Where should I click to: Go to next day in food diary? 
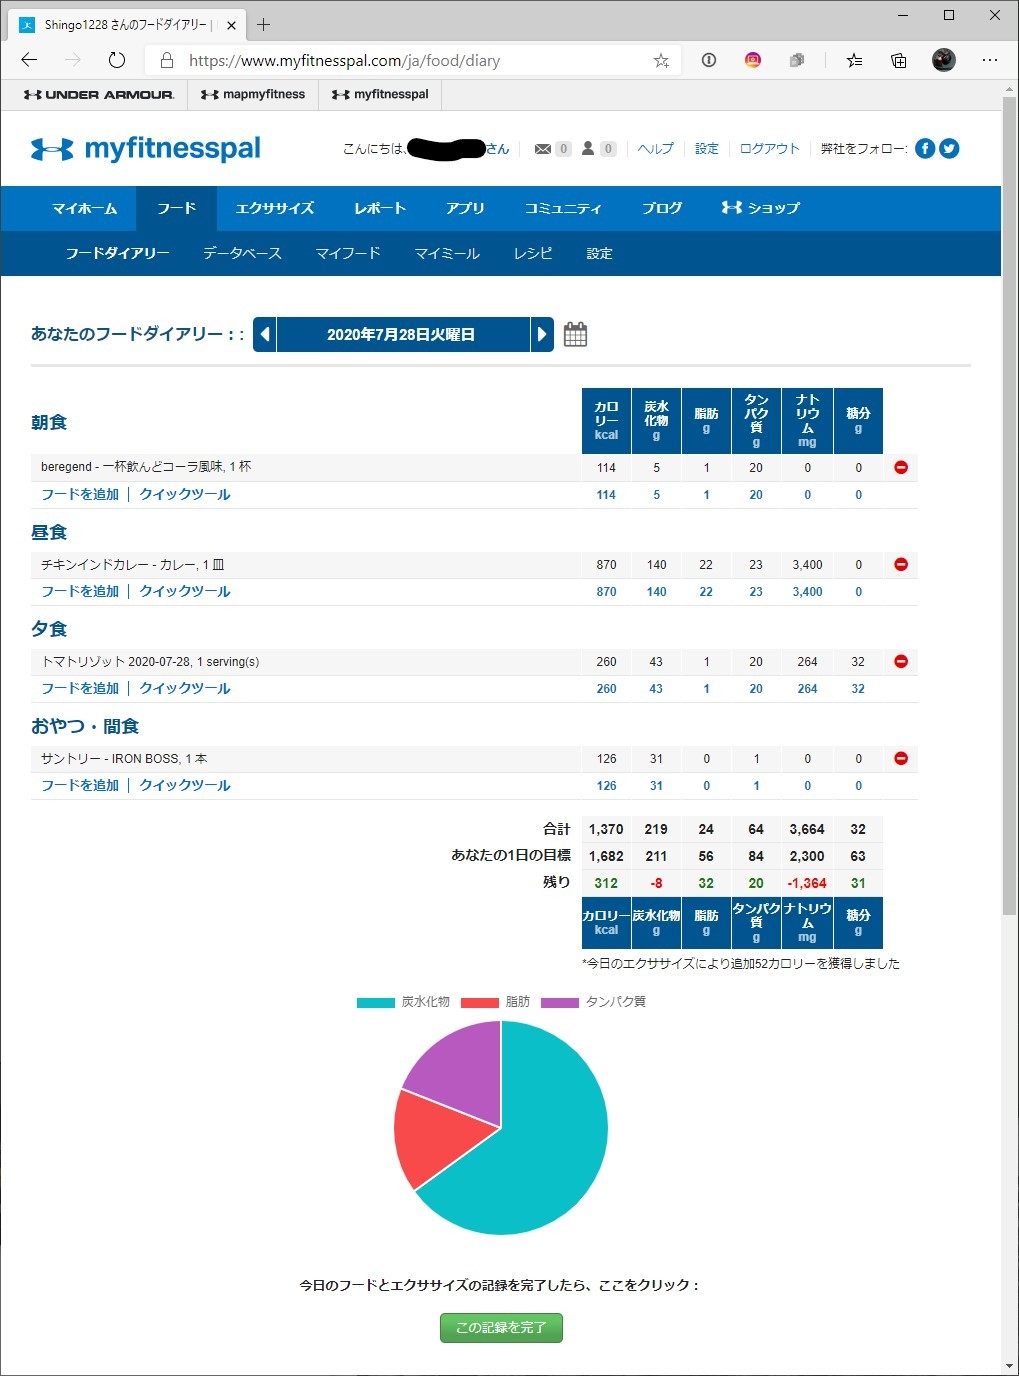coord(542,334)
